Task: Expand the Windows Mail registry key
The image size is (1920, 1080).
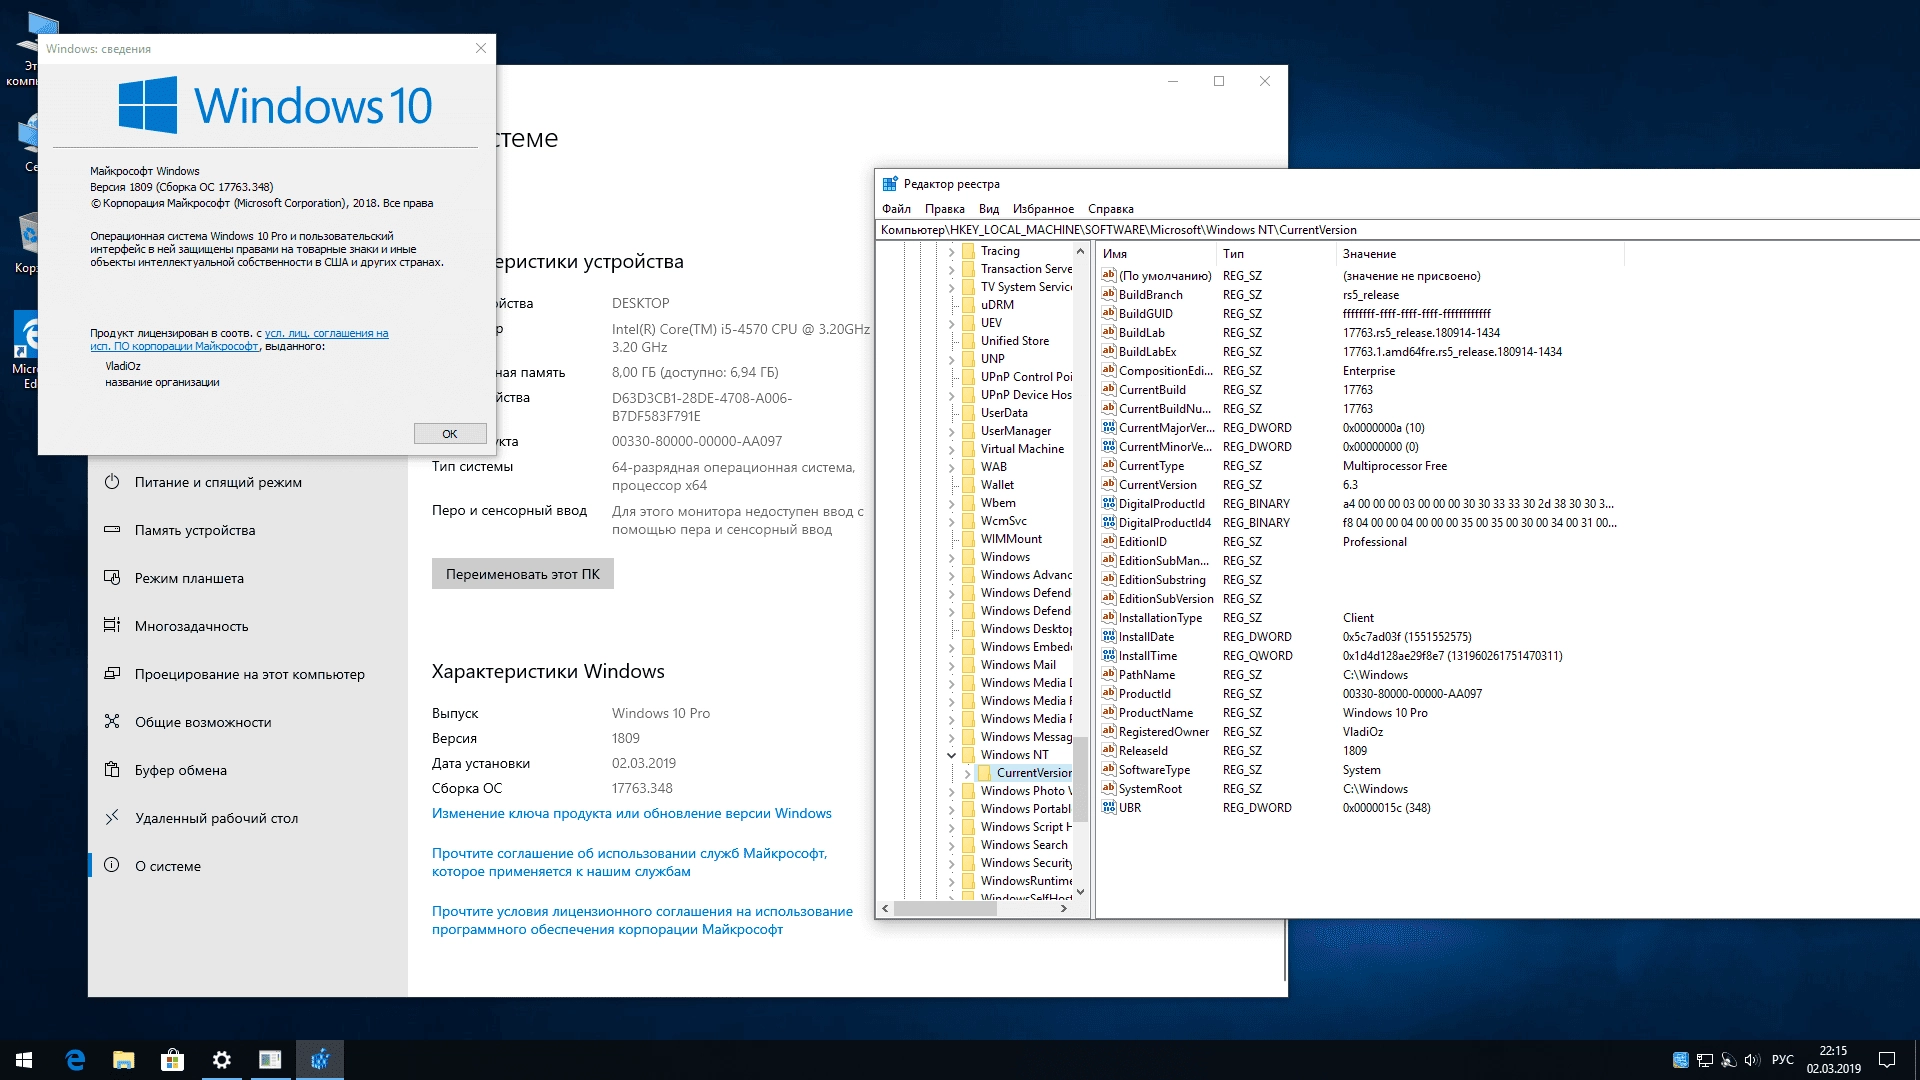Action: [x=951, y=665]
